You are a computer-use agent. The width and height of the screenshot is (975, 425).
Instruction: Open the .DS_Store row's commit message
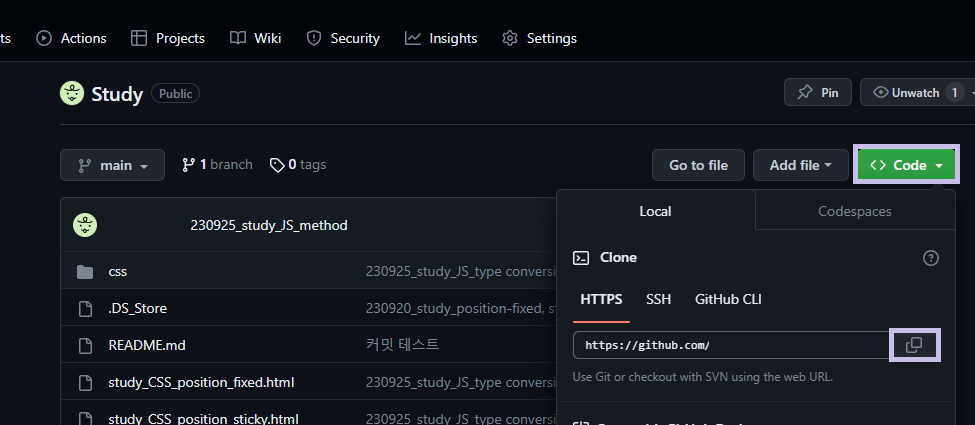pos(461,309)
